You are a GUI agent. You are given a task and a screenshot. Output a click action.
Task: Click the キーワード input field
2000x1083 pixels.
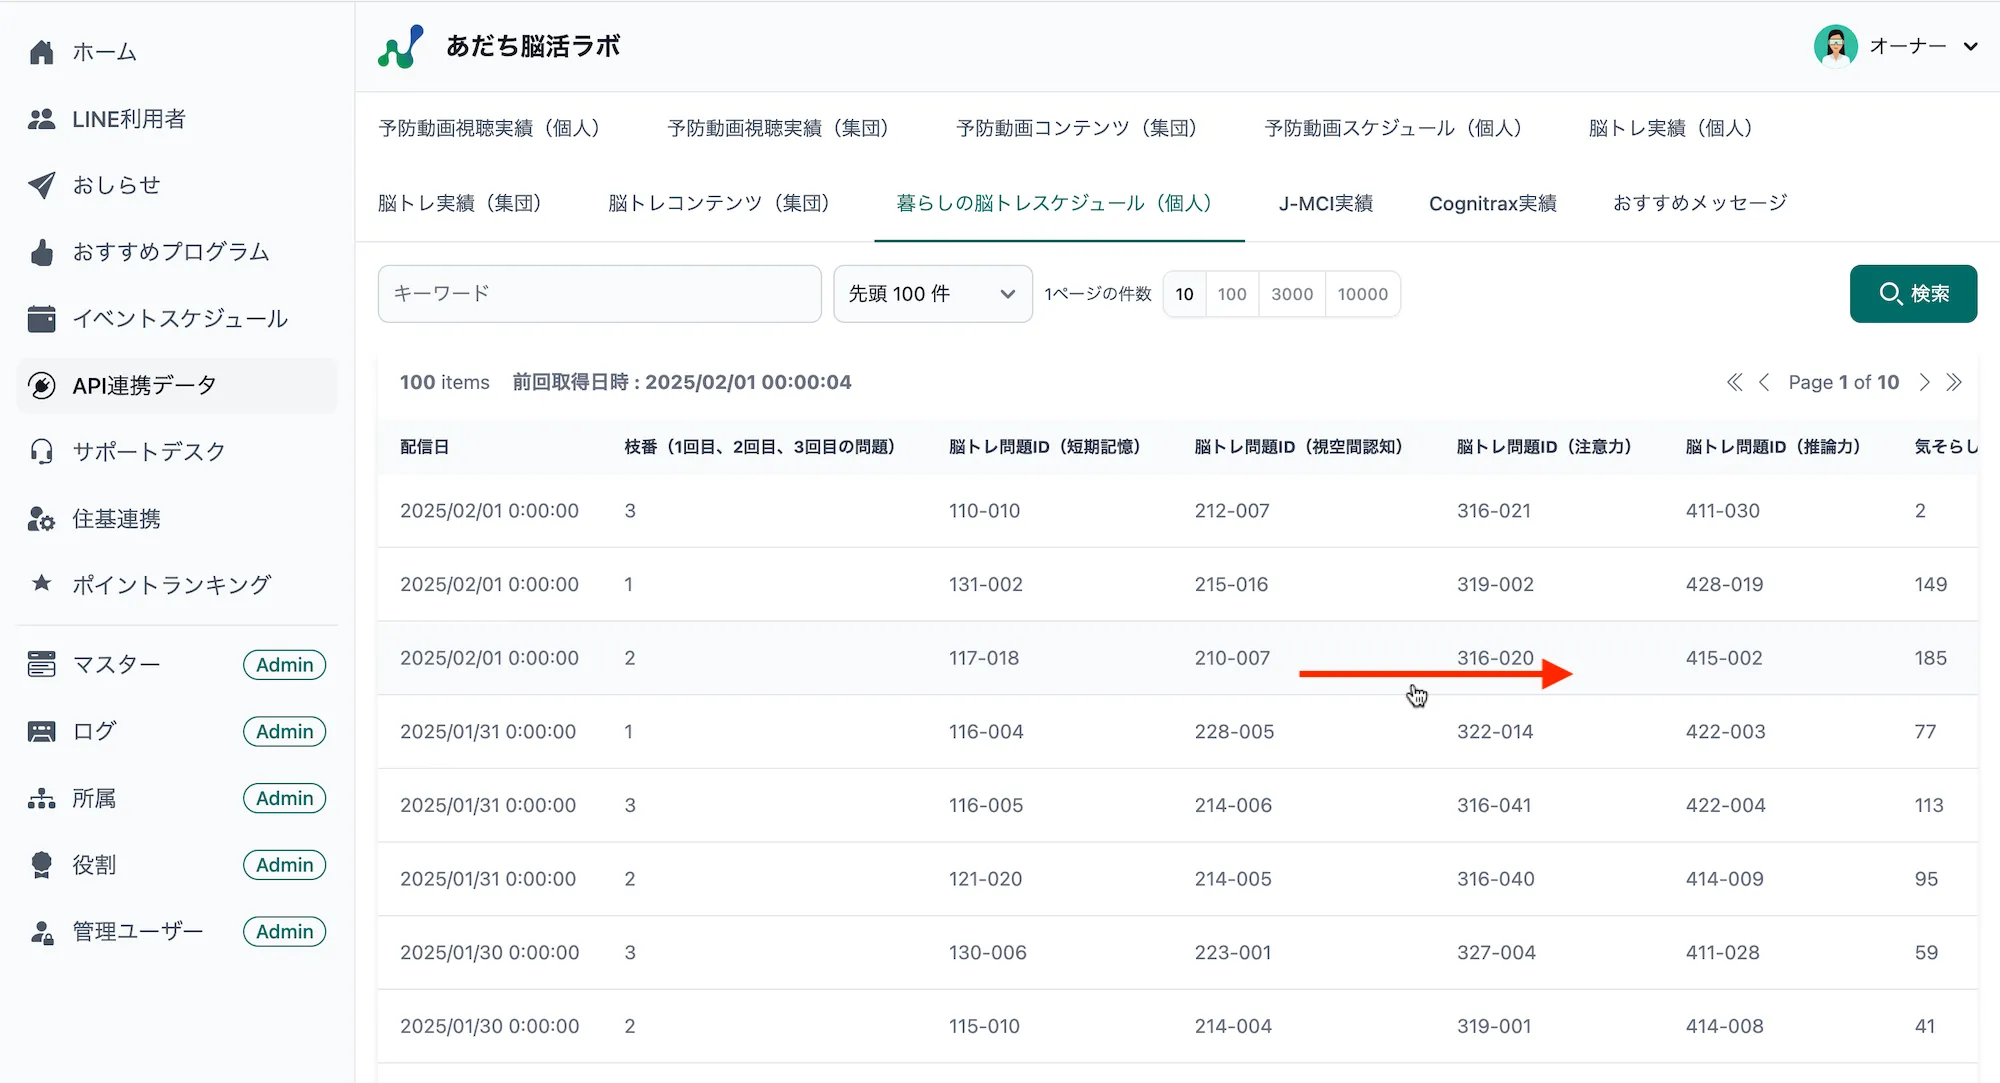(x=599, y=294)
